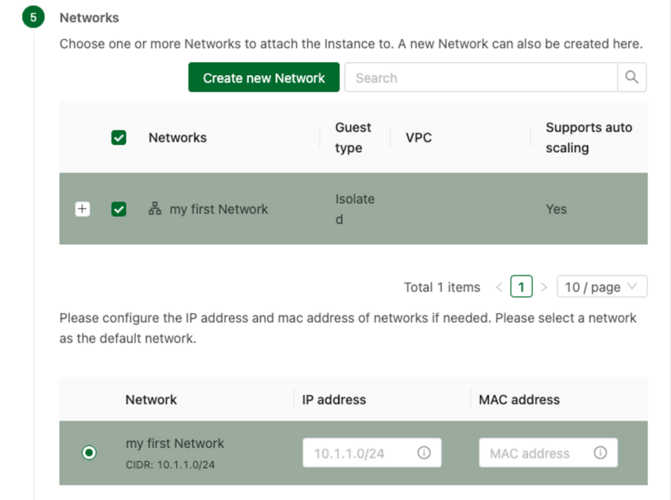This screenshot has height=500, width=671.
Task: Click the MAC address input box
Action: pos(548,452)
